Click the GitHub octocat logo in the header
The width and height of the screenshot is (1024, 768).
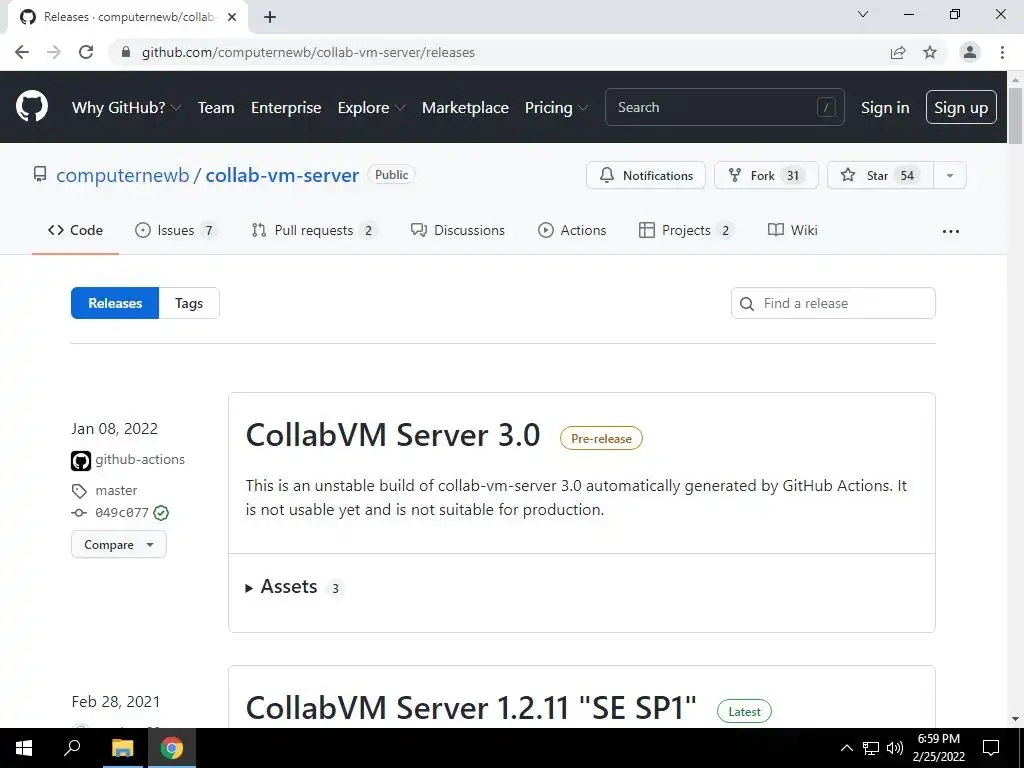32,107
